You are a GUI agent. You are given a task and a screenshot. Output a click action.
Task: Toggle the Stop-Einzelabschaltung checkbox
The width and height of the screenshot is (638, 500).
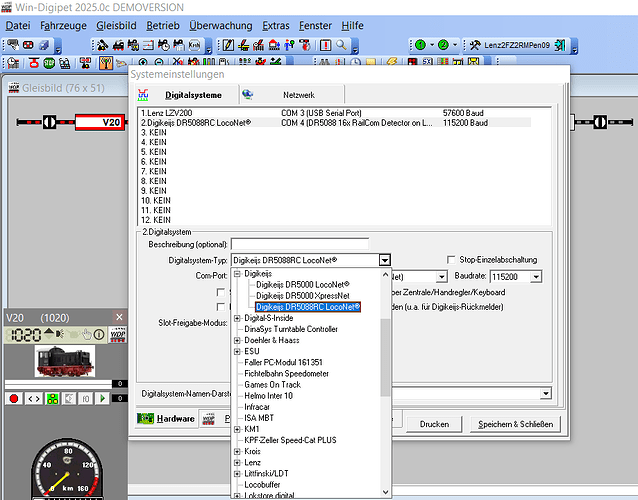451,260
